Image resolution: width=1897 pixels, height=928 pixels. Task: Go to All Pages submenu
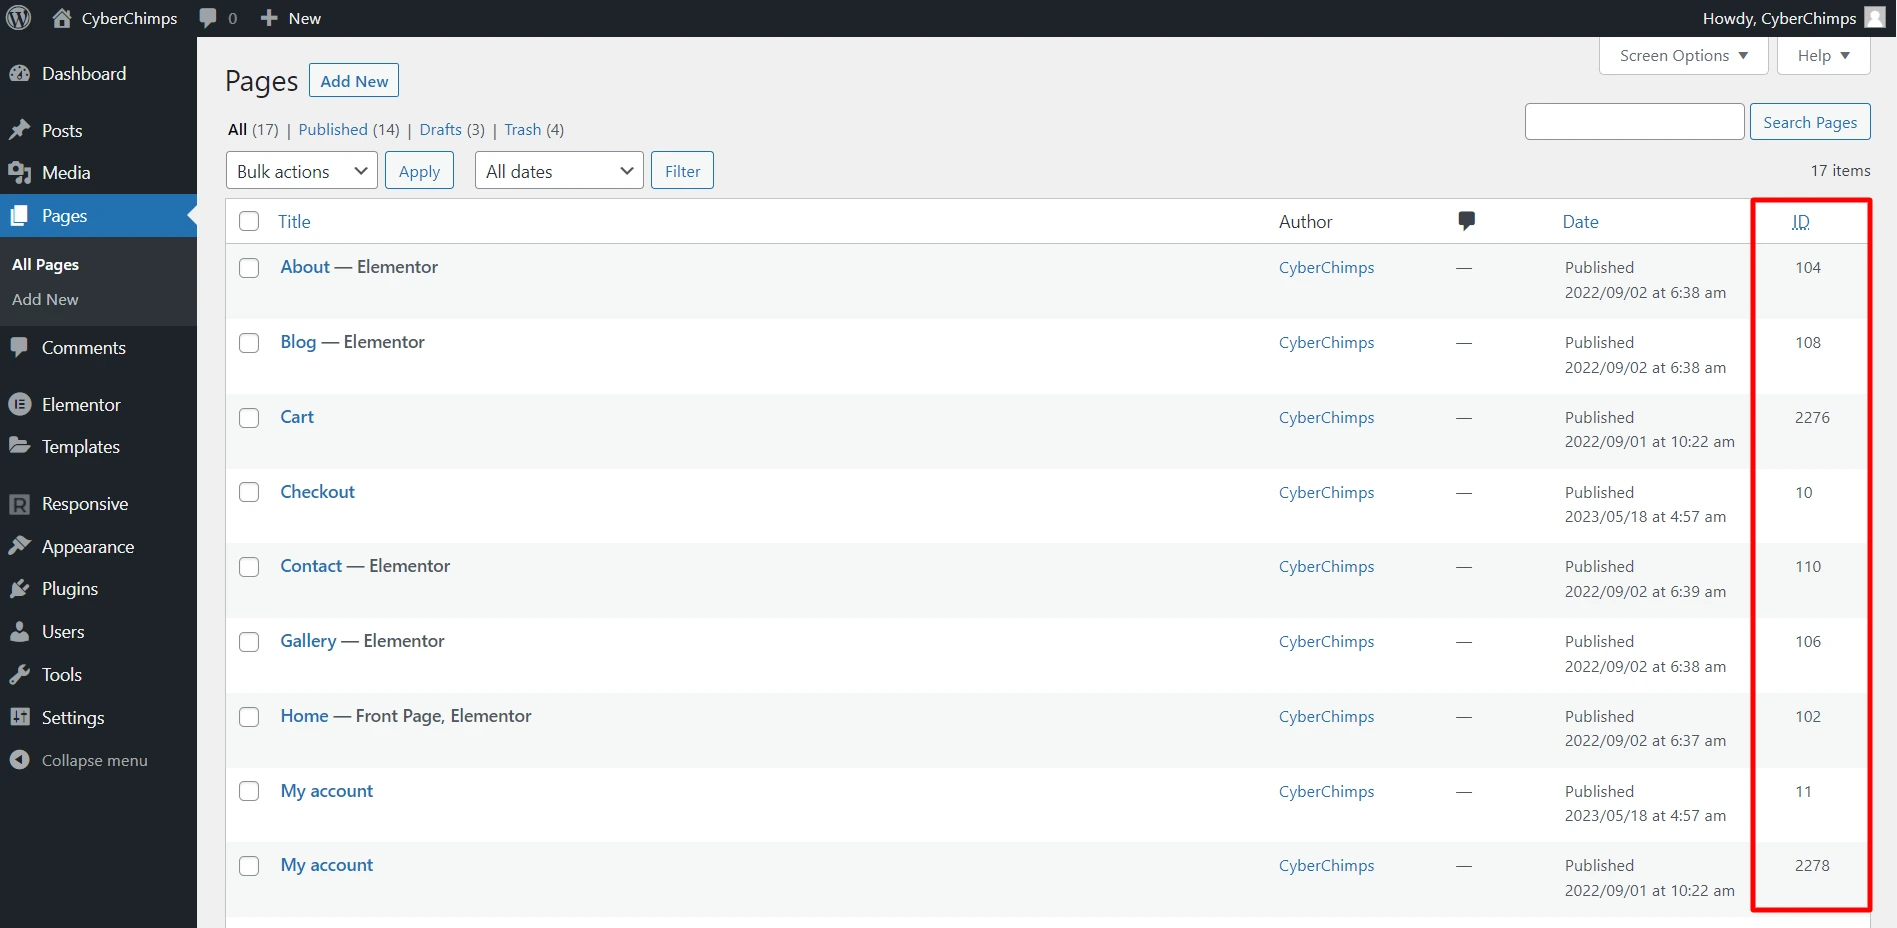(45, 264)
